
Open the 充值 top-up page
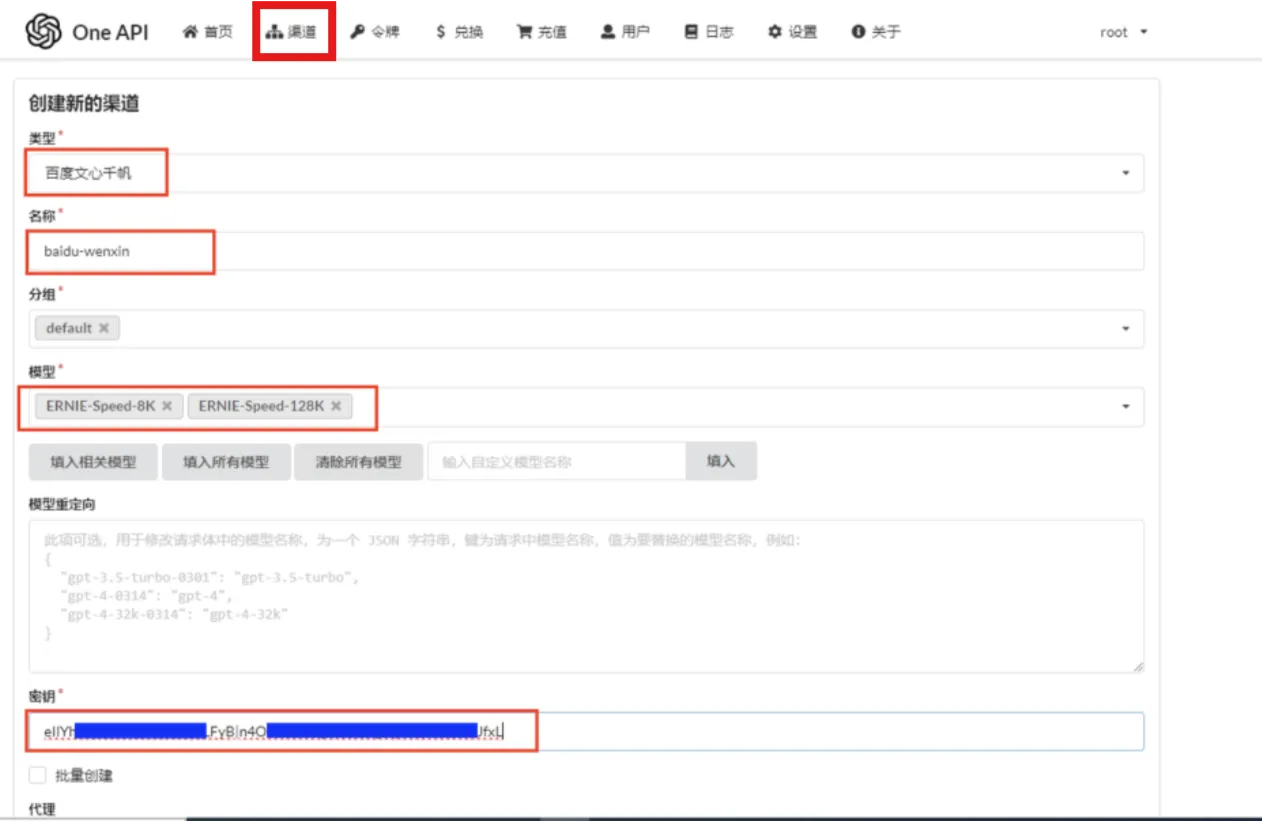pyautogui.click(x=541, y=32)
